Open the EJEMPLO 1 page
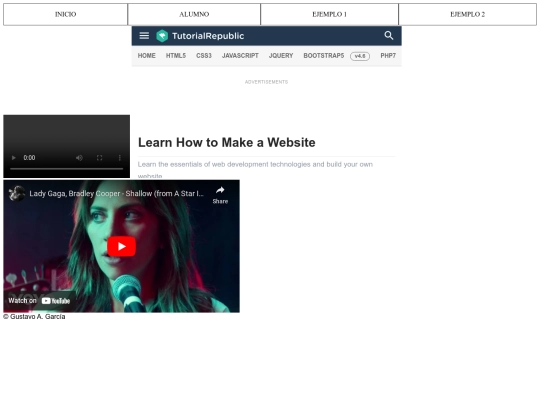 (x=329, y=14)
